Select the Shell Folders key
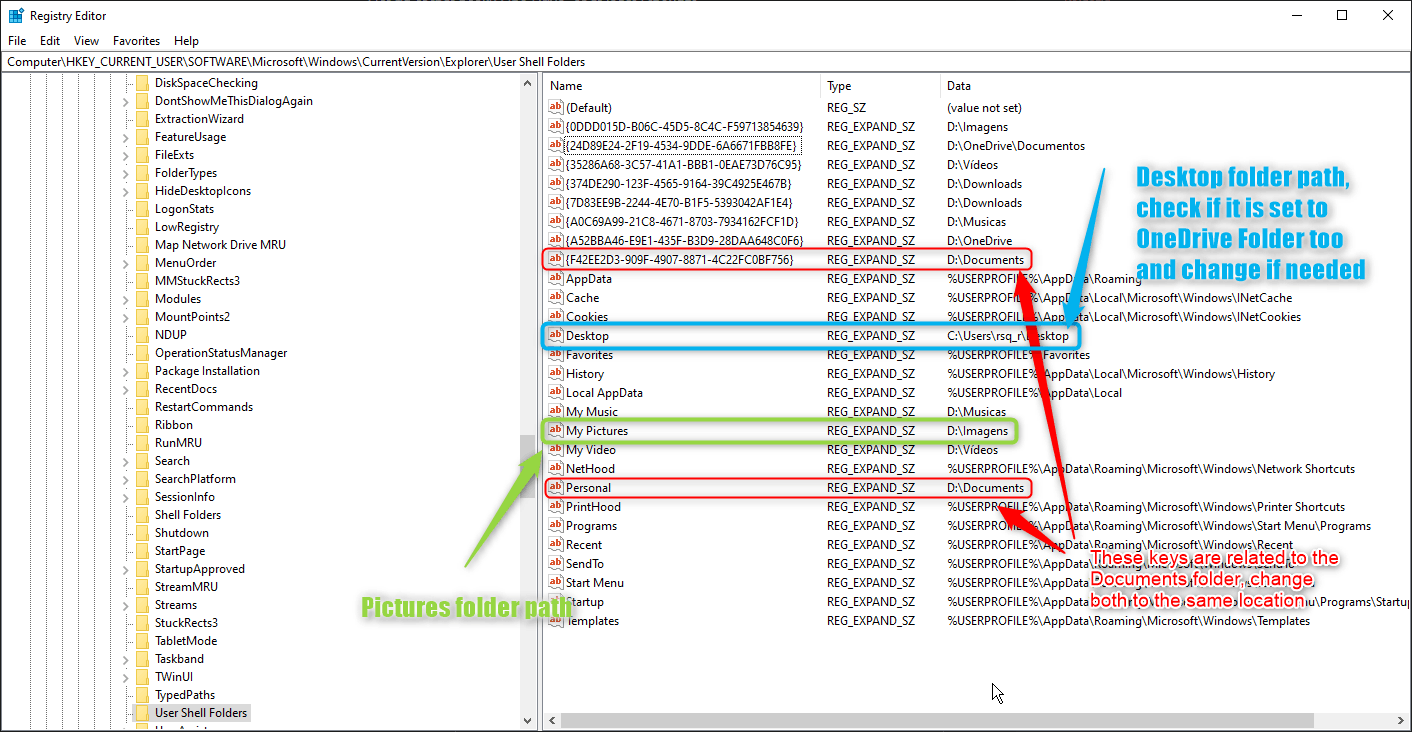Viewport: 1412px width, 732px height. pos(188,515)
